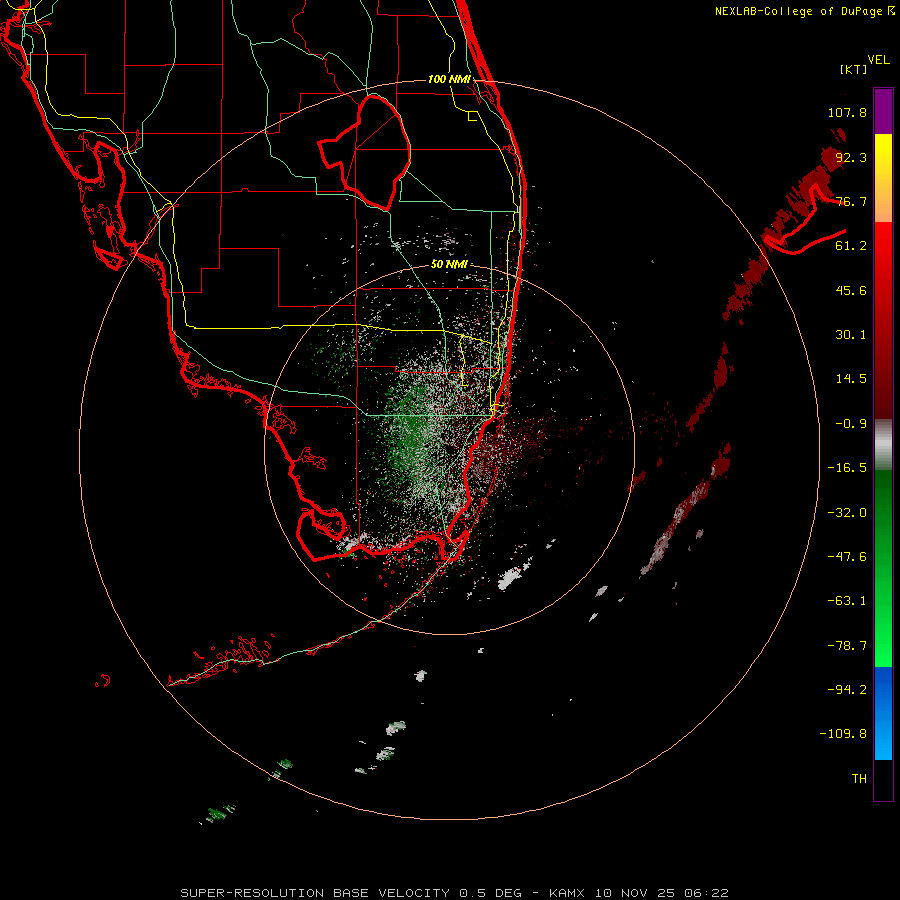Select the 45.6 scale value

(851, 290)
